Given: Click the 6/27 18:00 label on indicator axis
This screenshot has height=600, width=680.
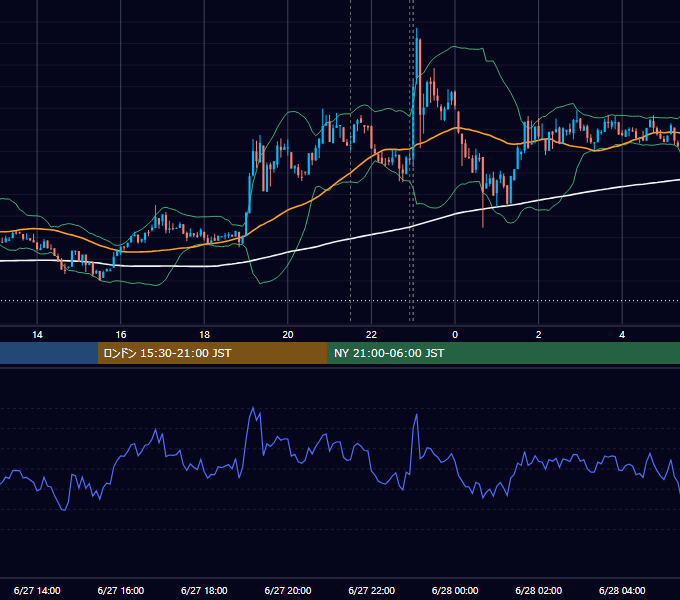Looking at the screenshot, I should coord(204,590).
